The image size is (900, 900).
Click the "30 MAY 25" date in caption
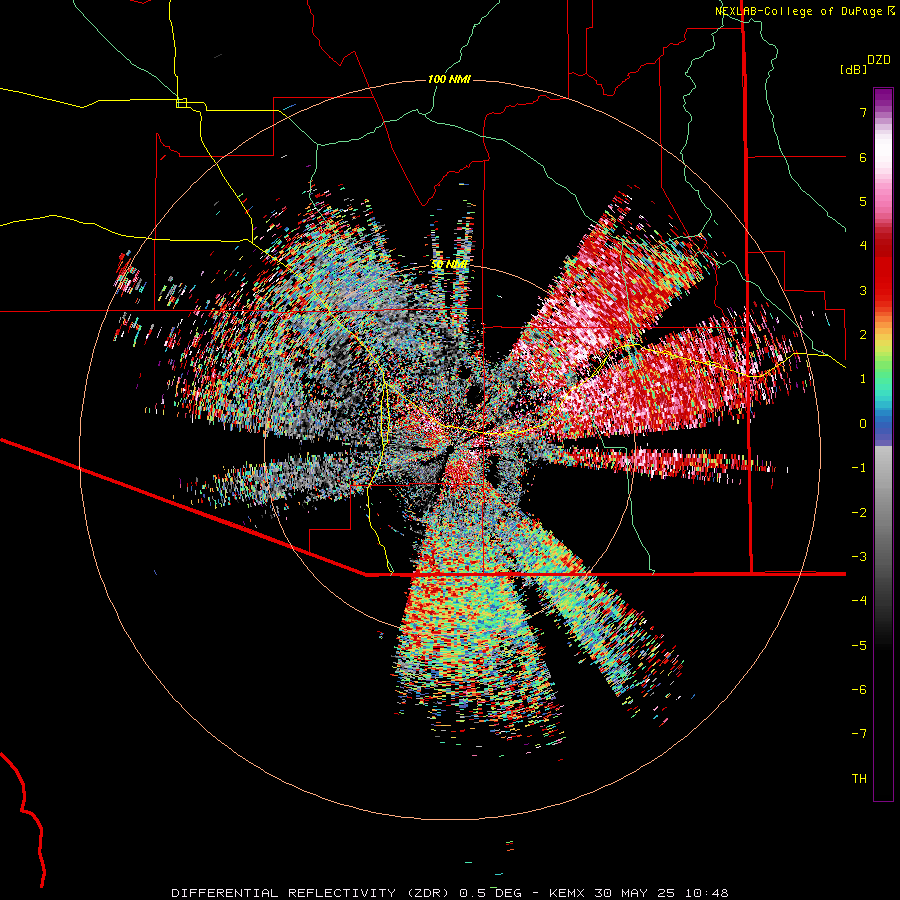click(634, 893)
